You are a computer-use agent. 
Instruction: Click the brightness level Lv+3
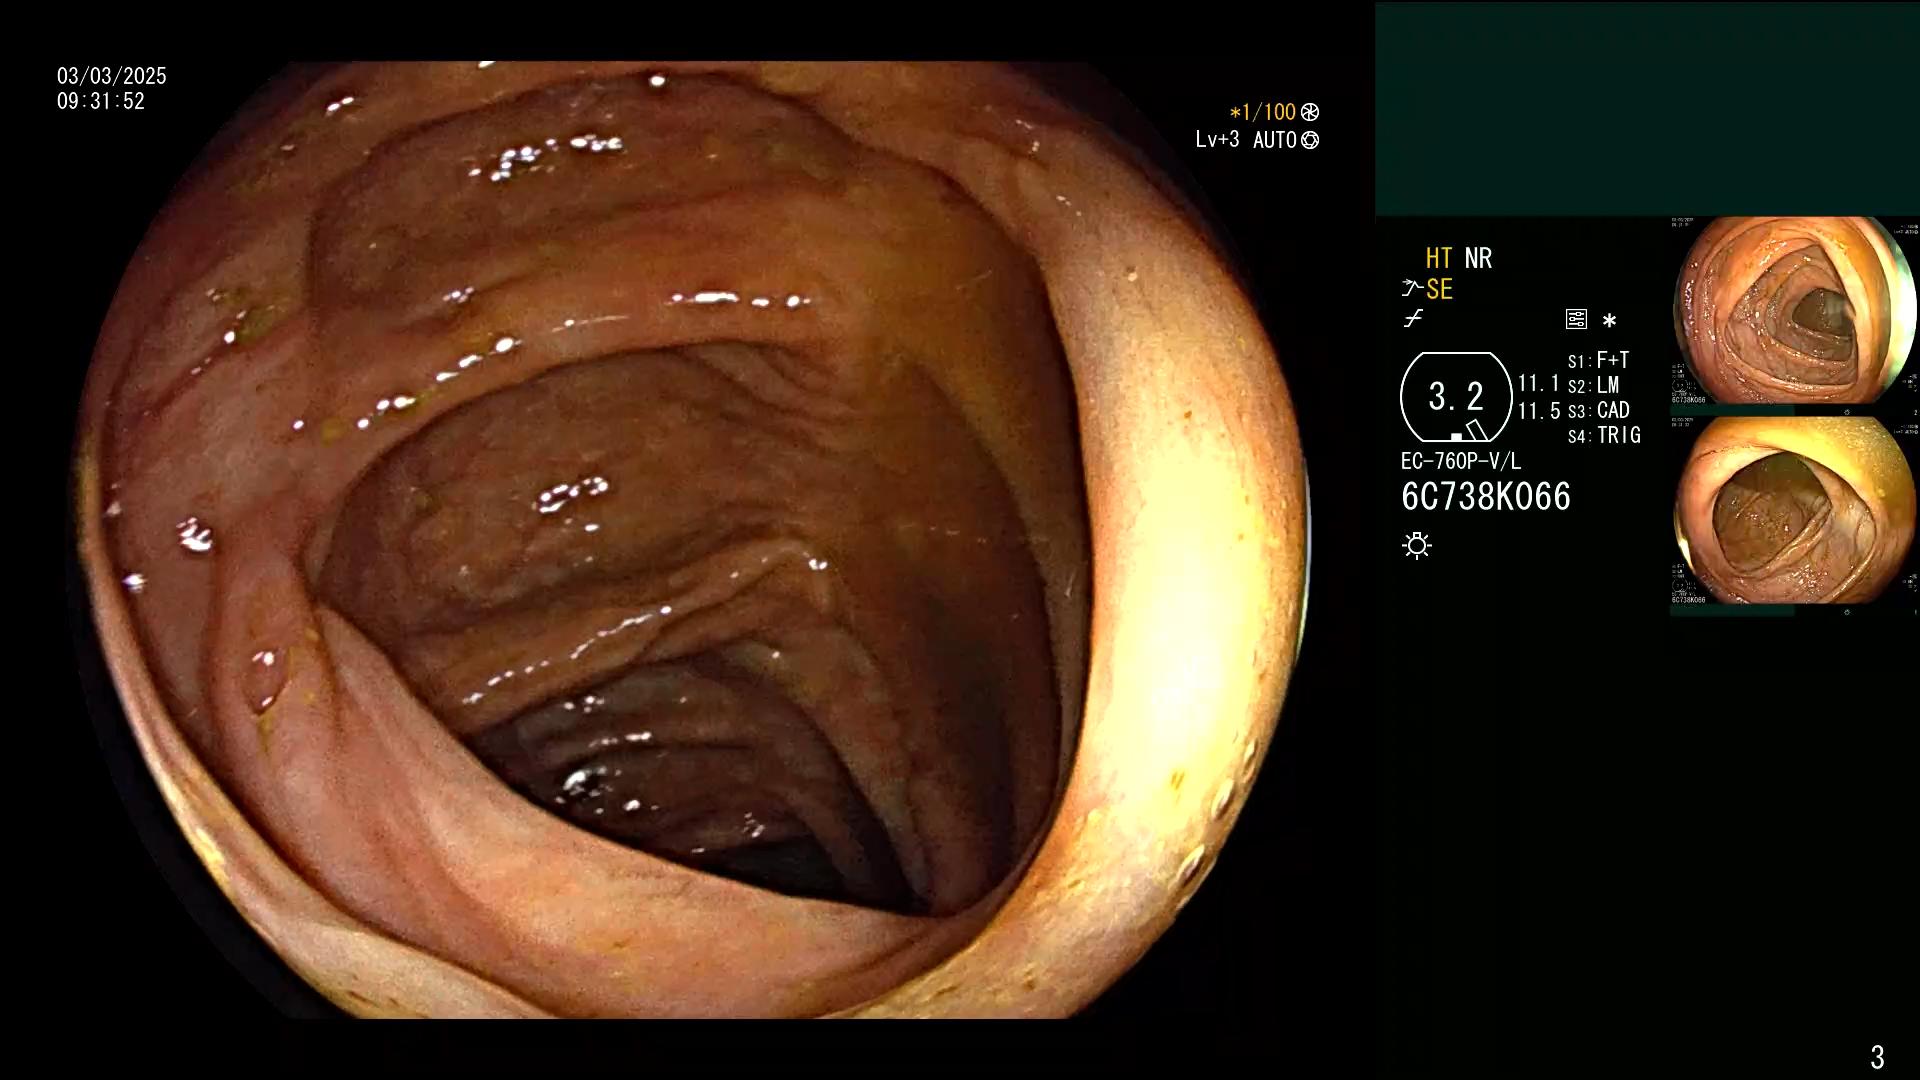click(1217, 140)
